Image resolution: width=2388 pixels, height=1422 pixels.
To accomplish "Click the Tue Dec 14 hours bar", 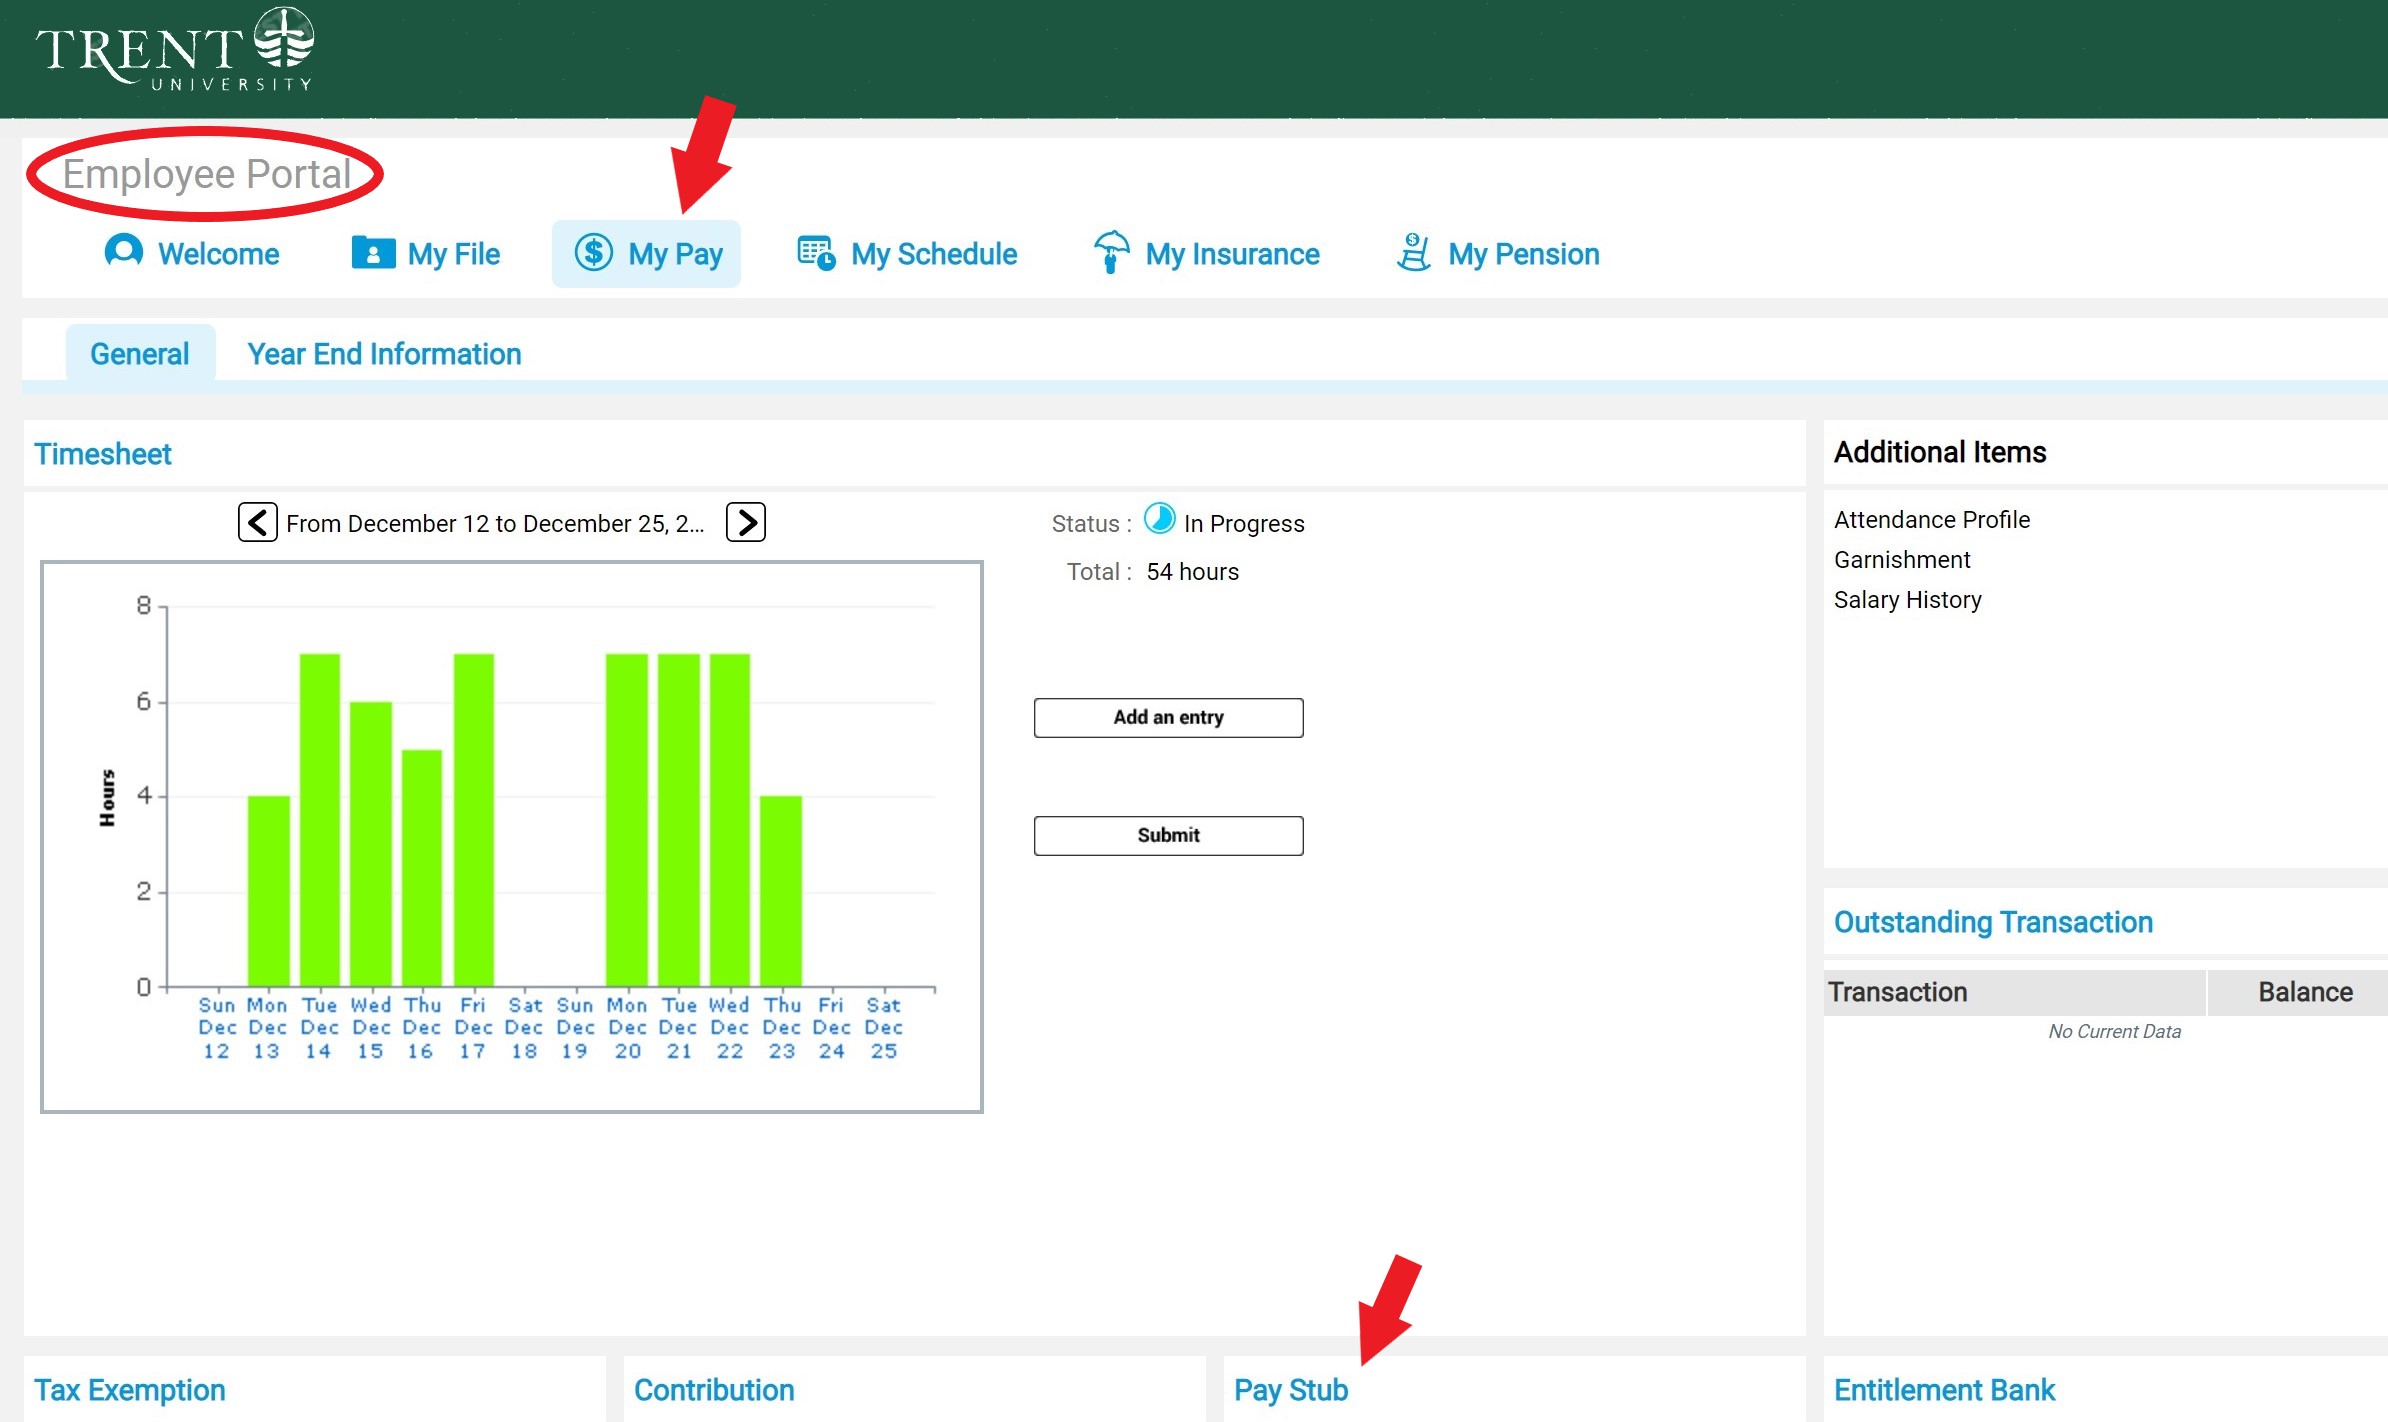I will click(320, 820).
